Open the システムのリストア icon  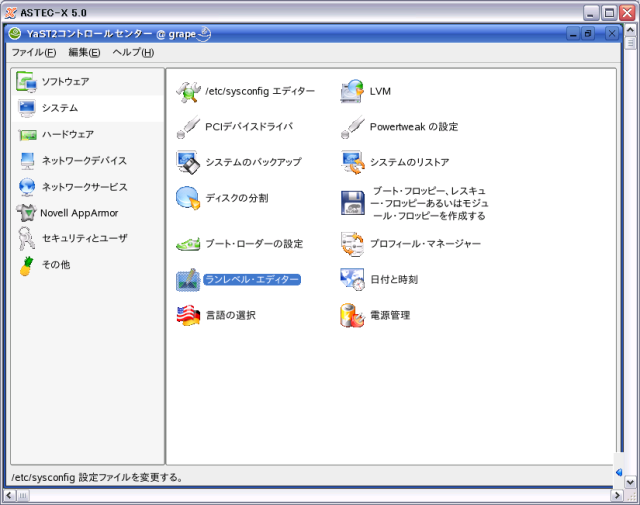352,162
